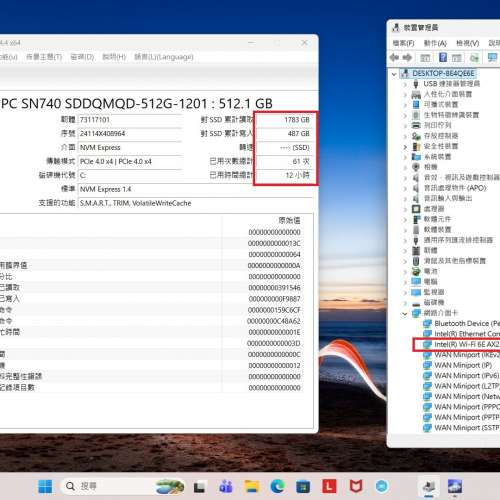The image size is (500, 500).
Task: Click the green update driver toolbar icon
Action: (474, 58)
